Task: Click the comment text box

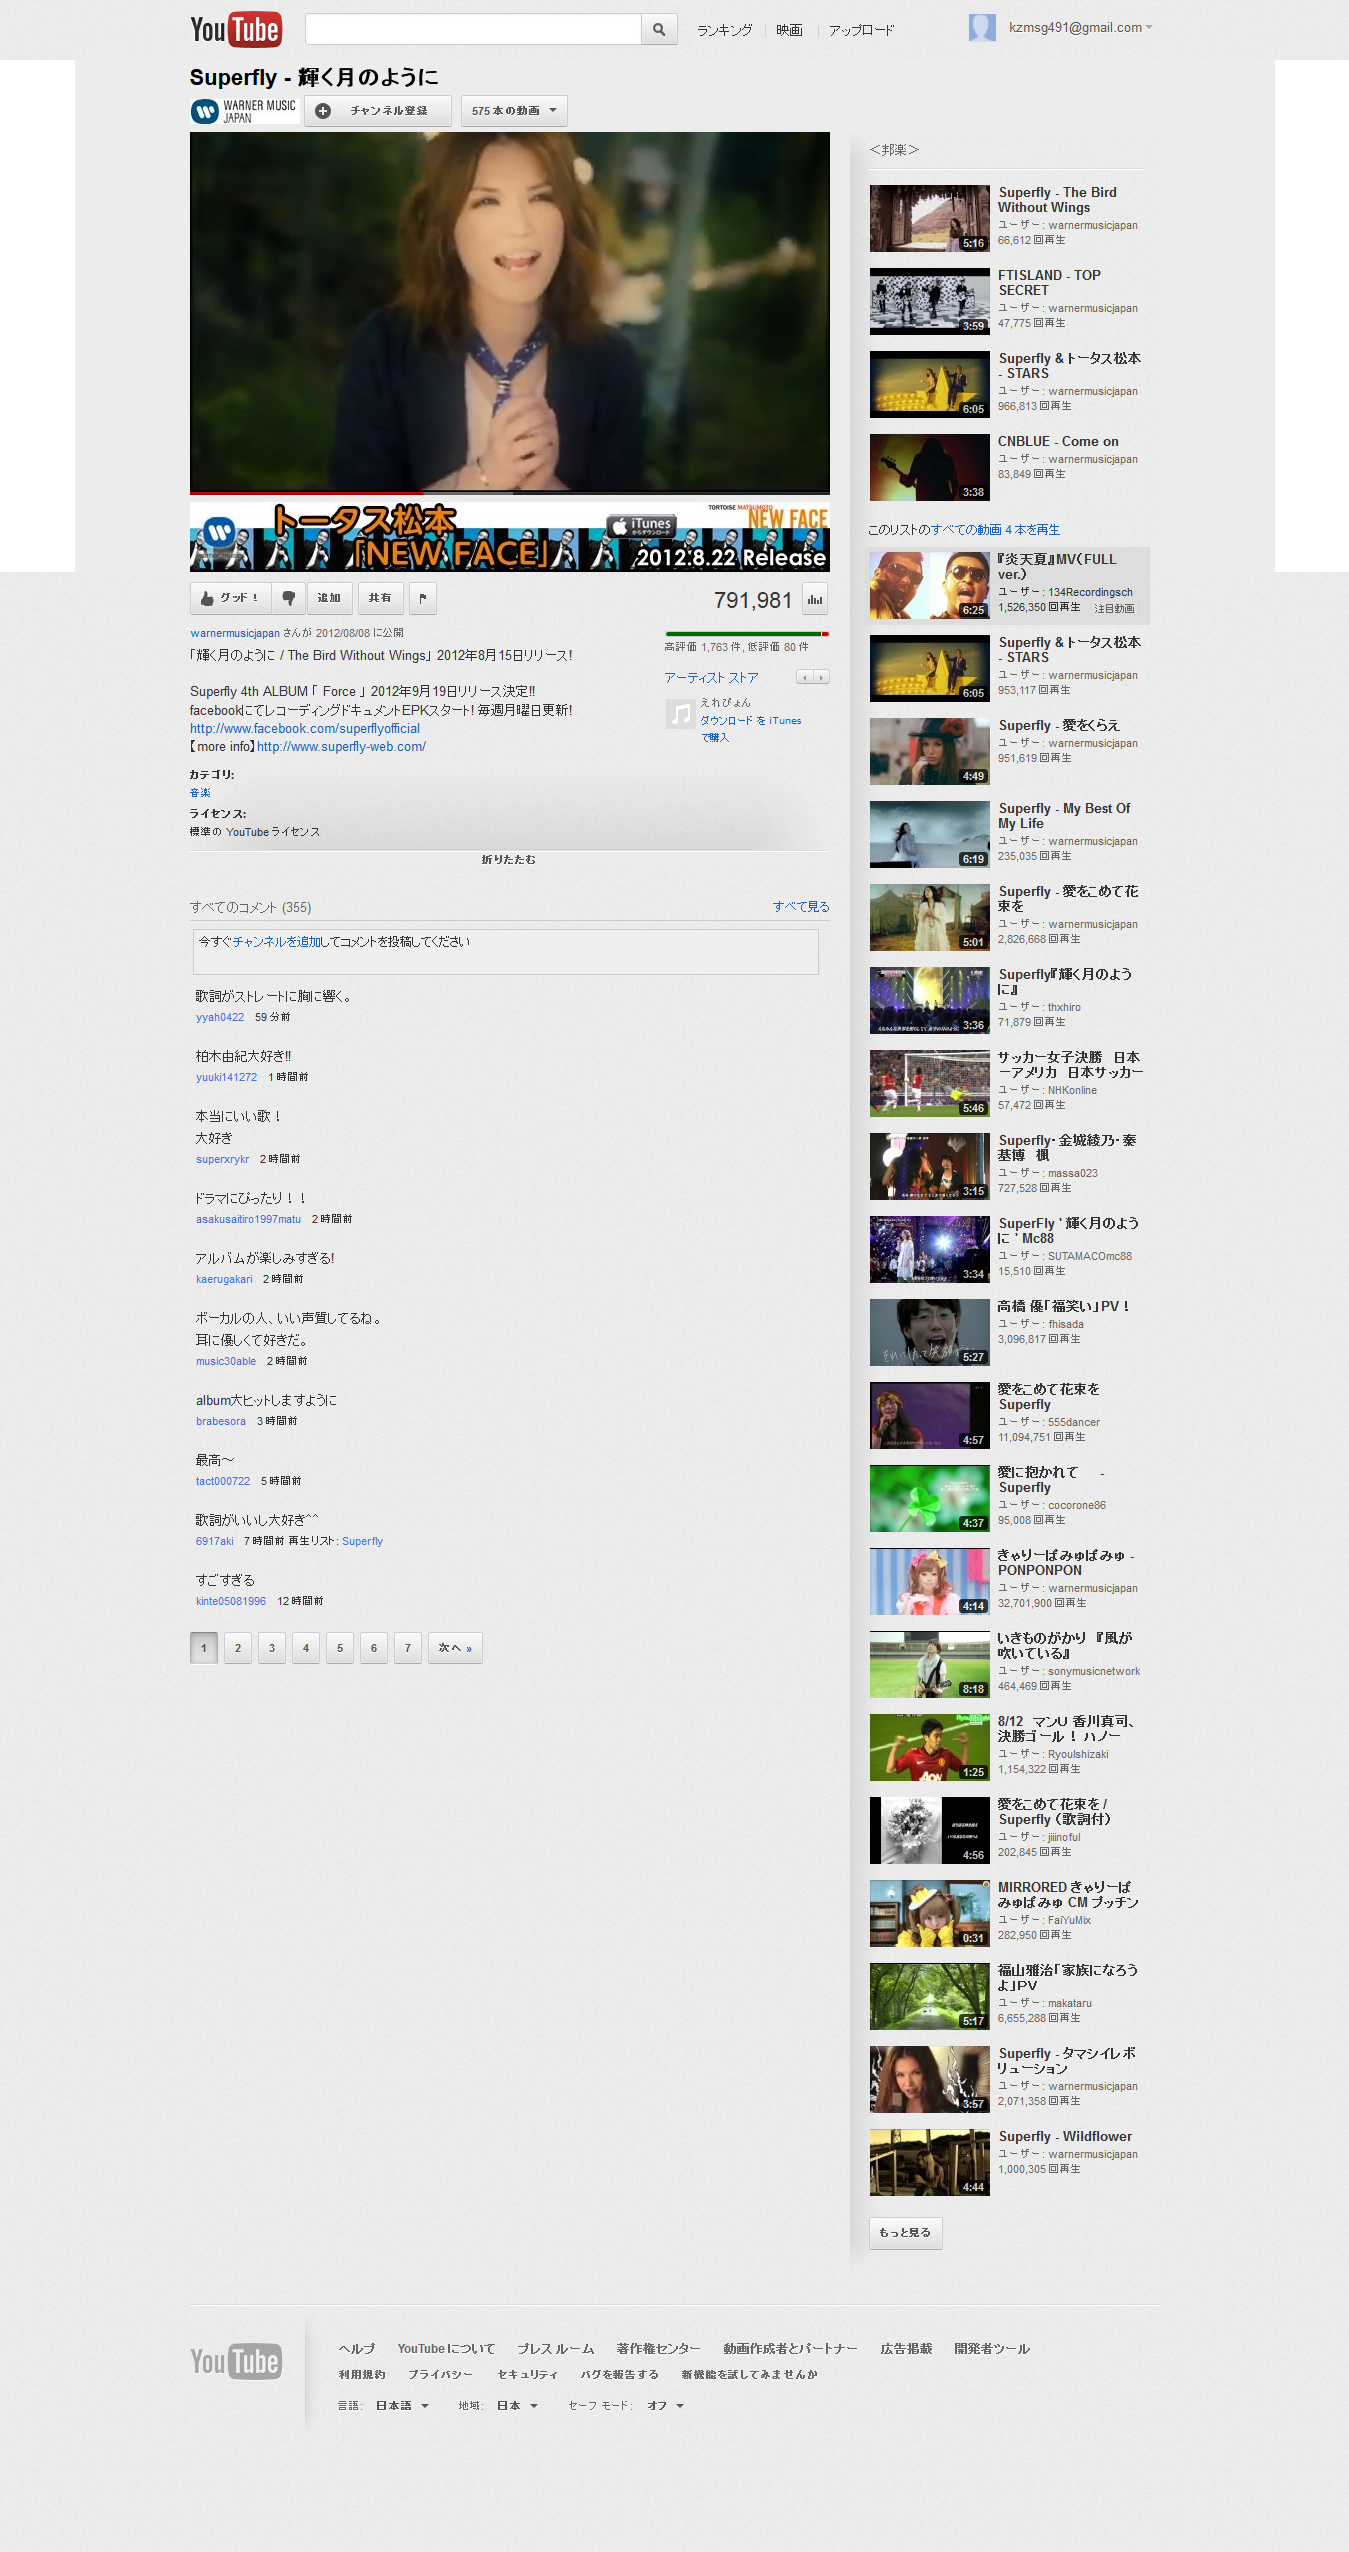Action: pyautogui.click(x=506, y=952)
